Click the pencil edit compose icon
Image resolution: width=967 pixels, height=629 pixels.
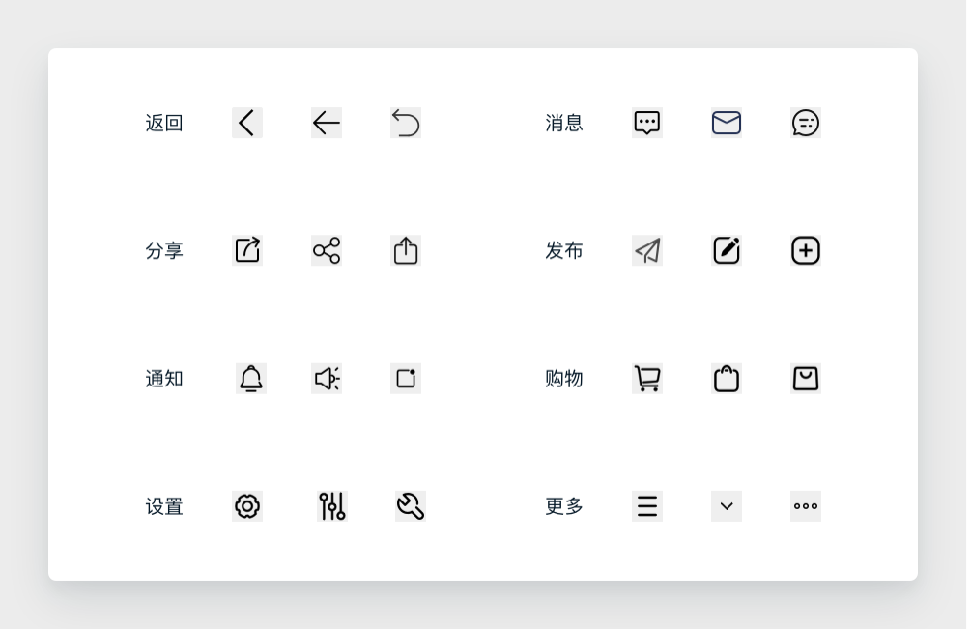click(x=726, y=251)
